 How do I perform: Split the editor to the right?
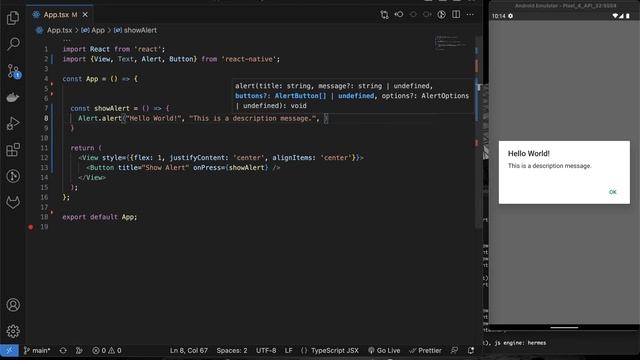pos(456,15)
